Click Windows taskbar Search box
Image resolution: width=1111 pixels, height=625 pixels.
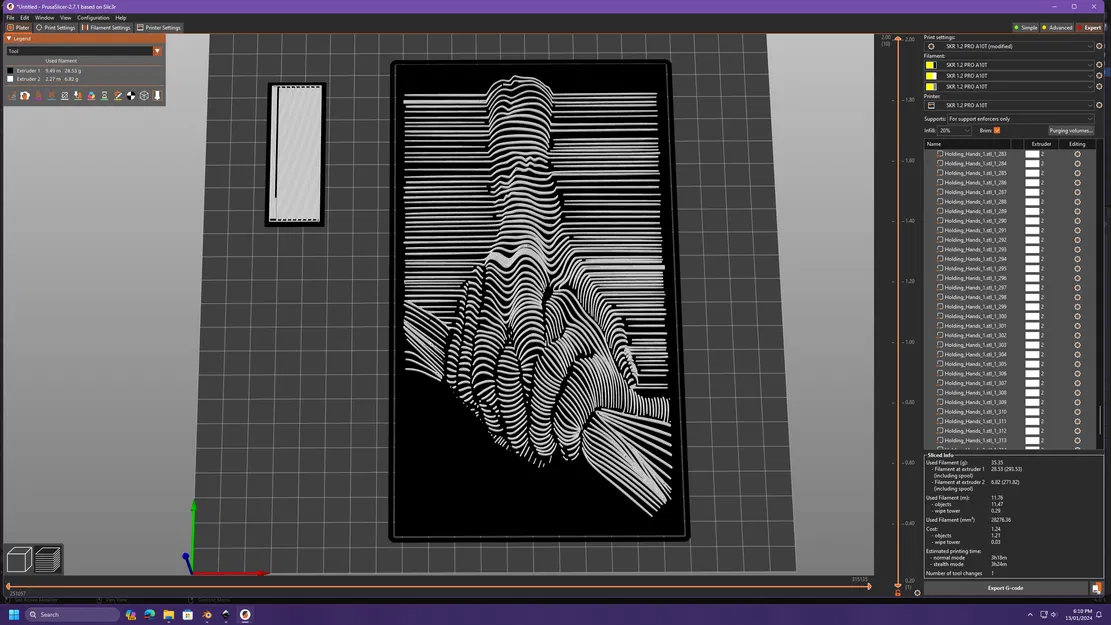(x=72, y=614)
